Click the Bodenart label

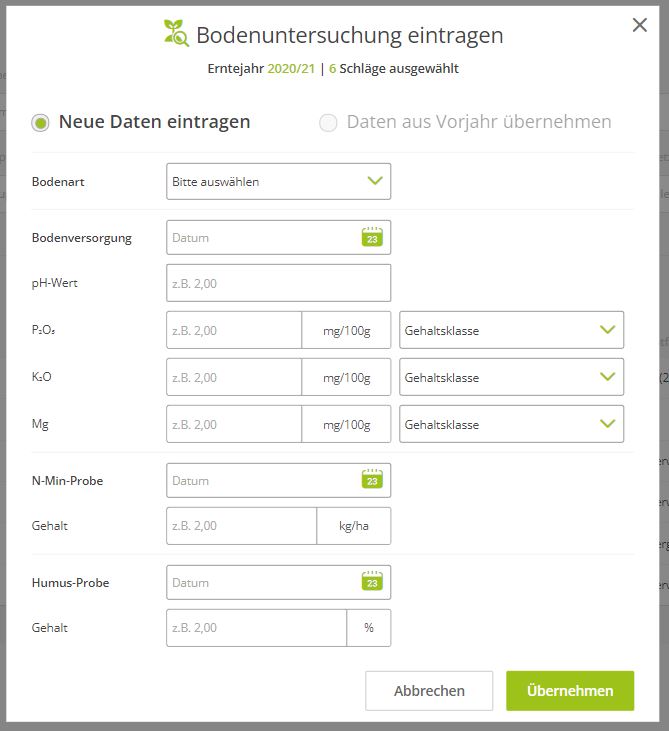58,181
